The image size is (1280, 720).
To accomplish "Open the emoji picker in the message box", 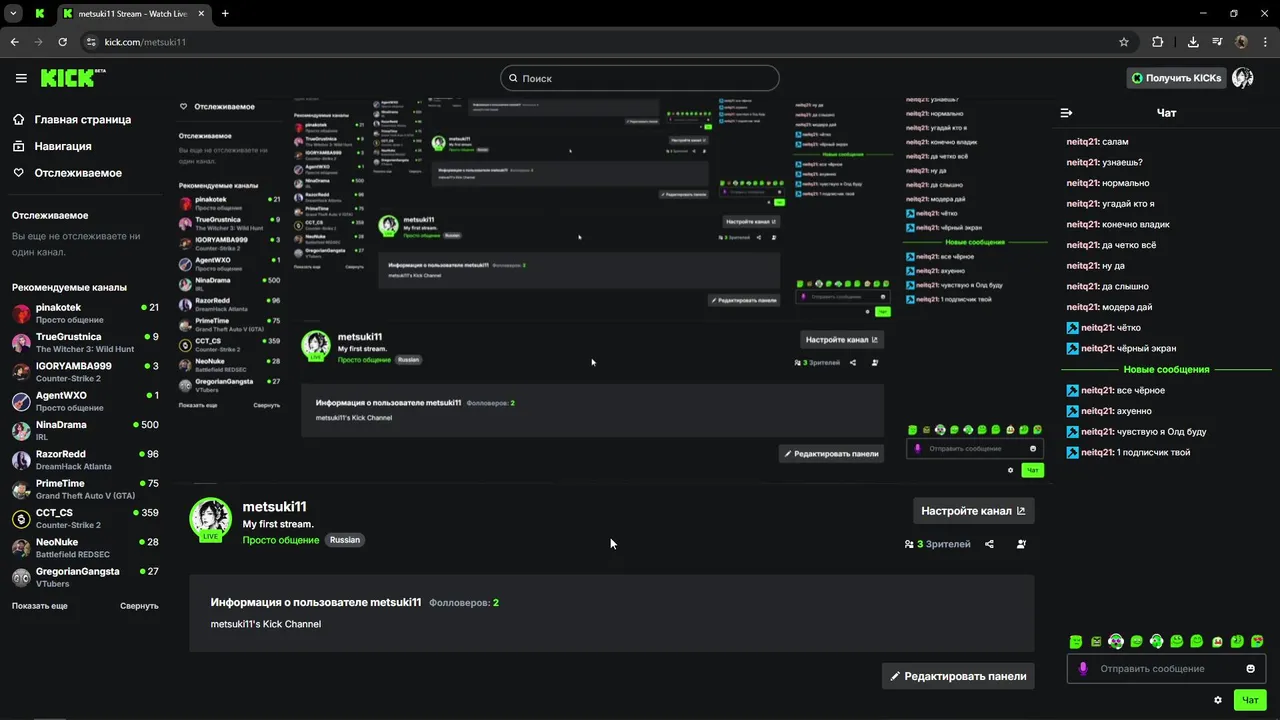I will coord(1250,669).
